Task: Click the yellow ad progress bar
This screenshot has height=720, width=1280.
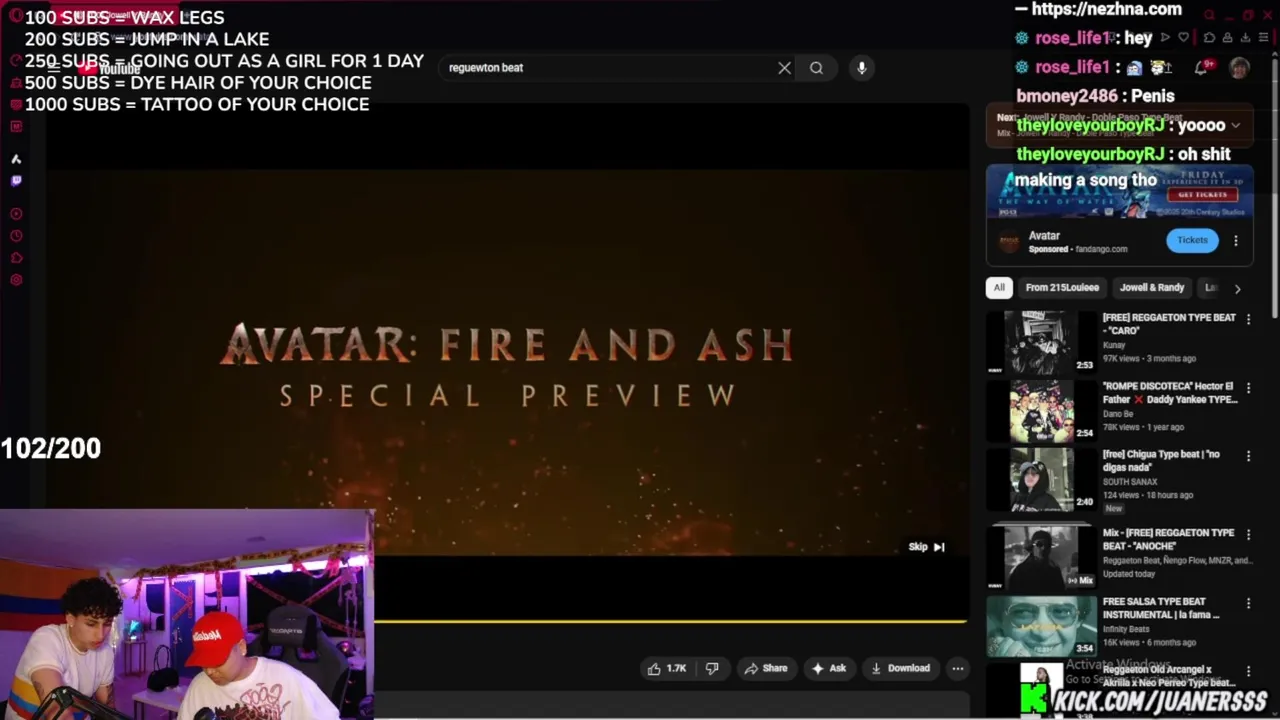Action: coord(670,621)
